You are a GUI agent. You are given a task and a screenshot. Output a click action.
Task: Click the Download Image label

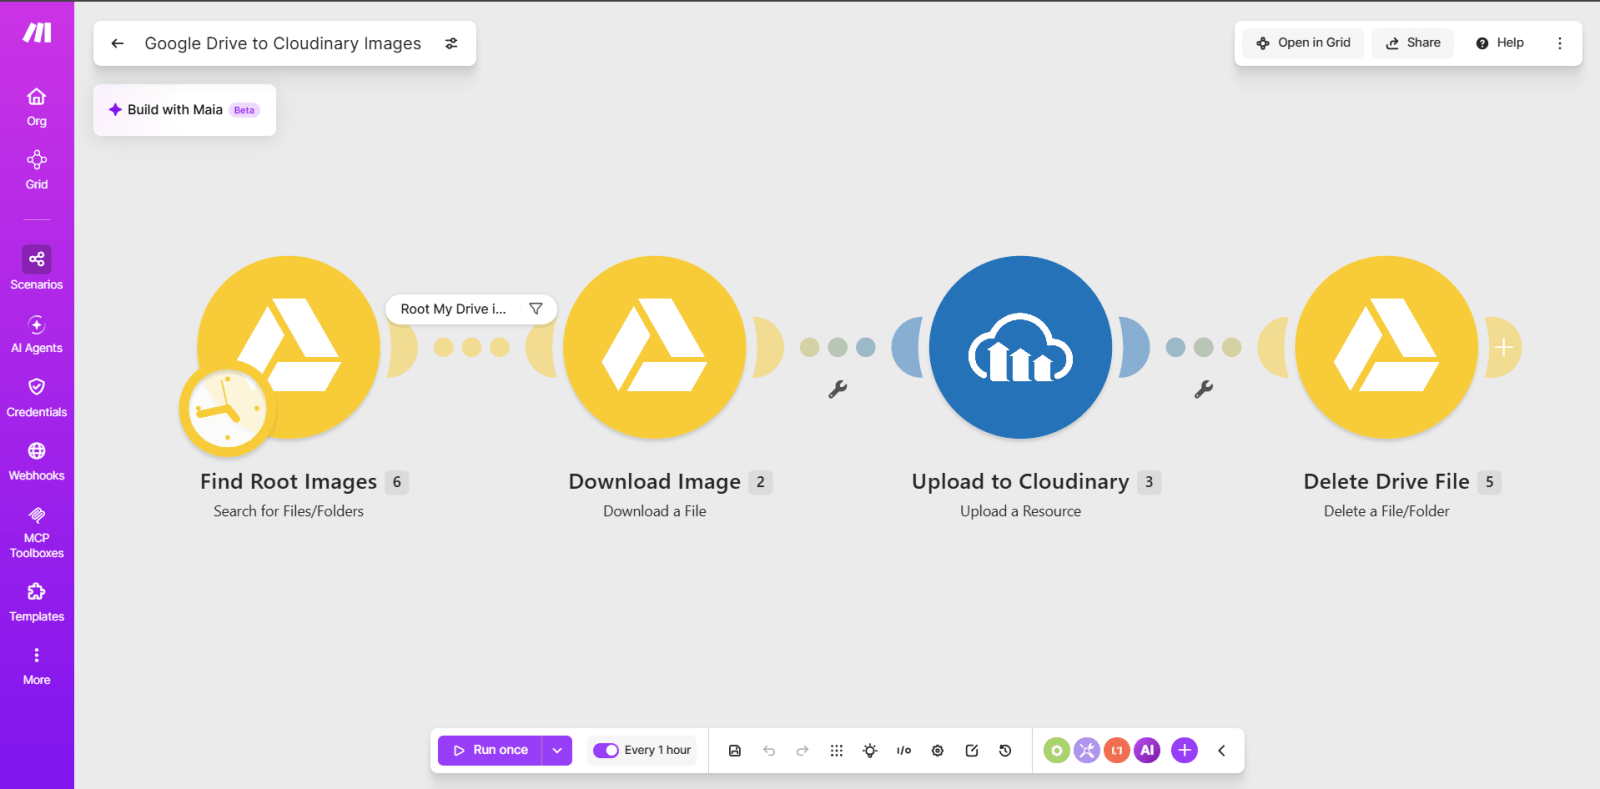pyautogui.click(x=655, y=482)
